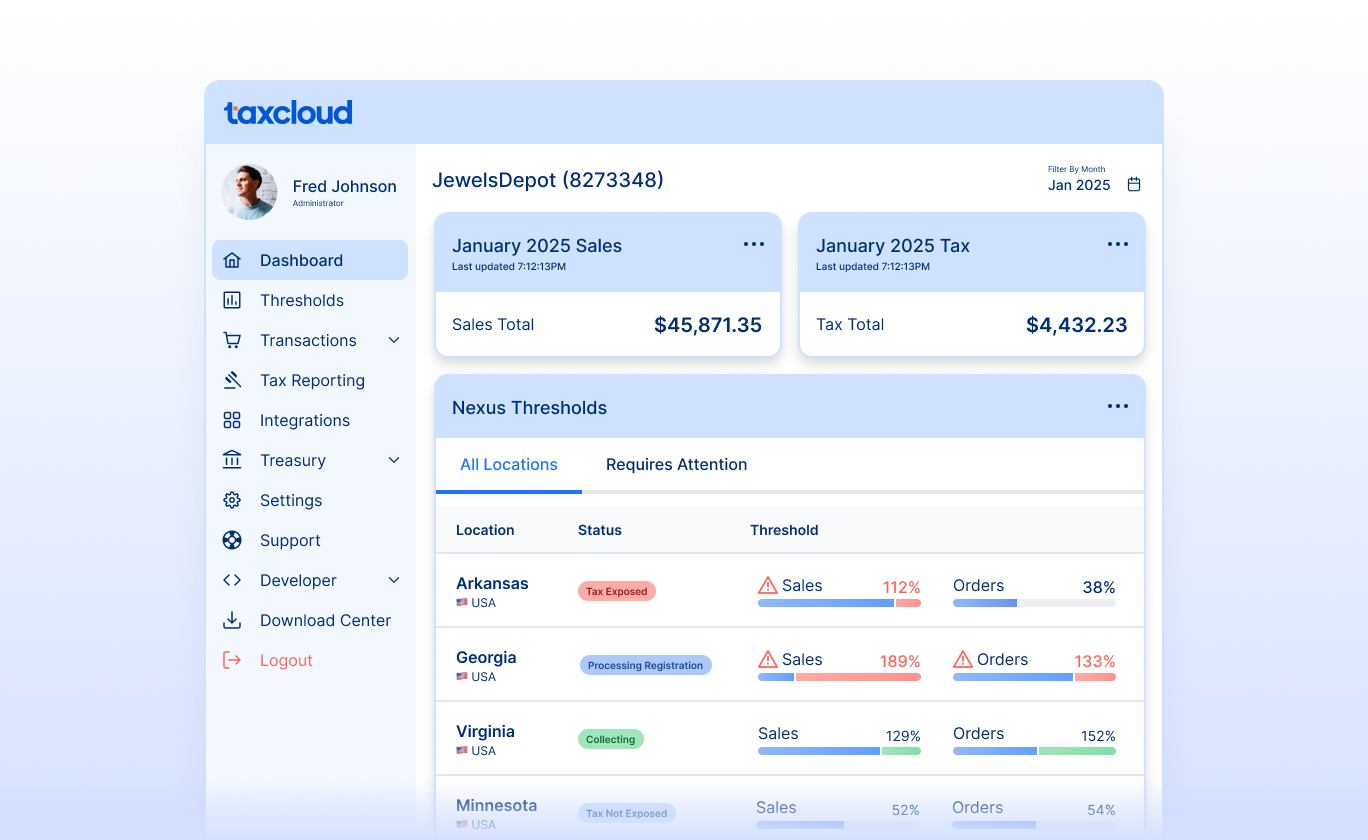Expand the Developer submenu chevron
This screenshot has width=1368, height=840.
[394, 580]
